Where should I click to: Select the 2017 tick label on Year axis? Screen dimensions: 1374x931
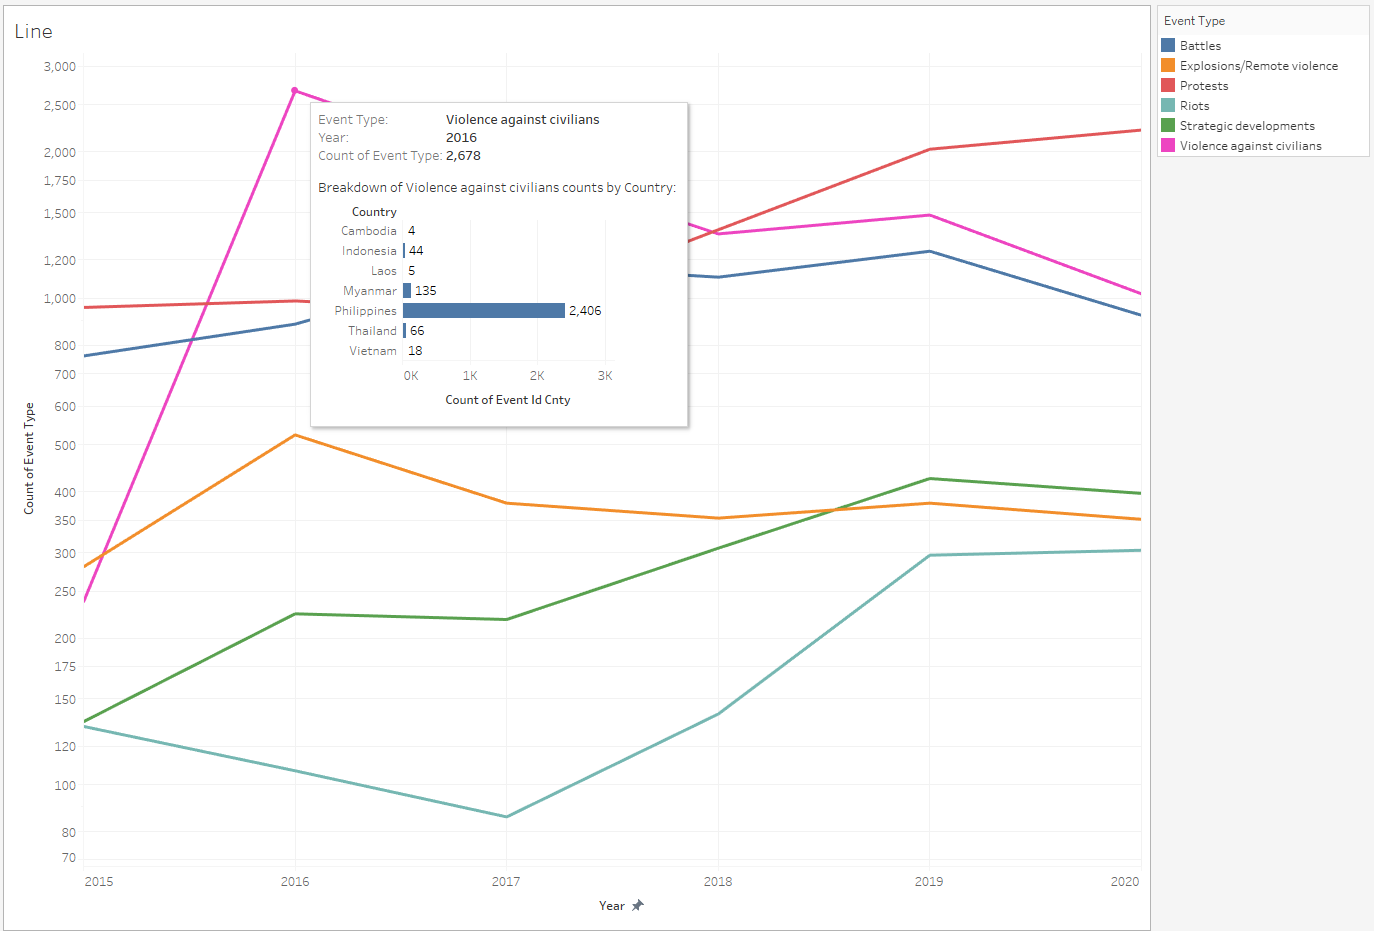(x=506, y=882)
